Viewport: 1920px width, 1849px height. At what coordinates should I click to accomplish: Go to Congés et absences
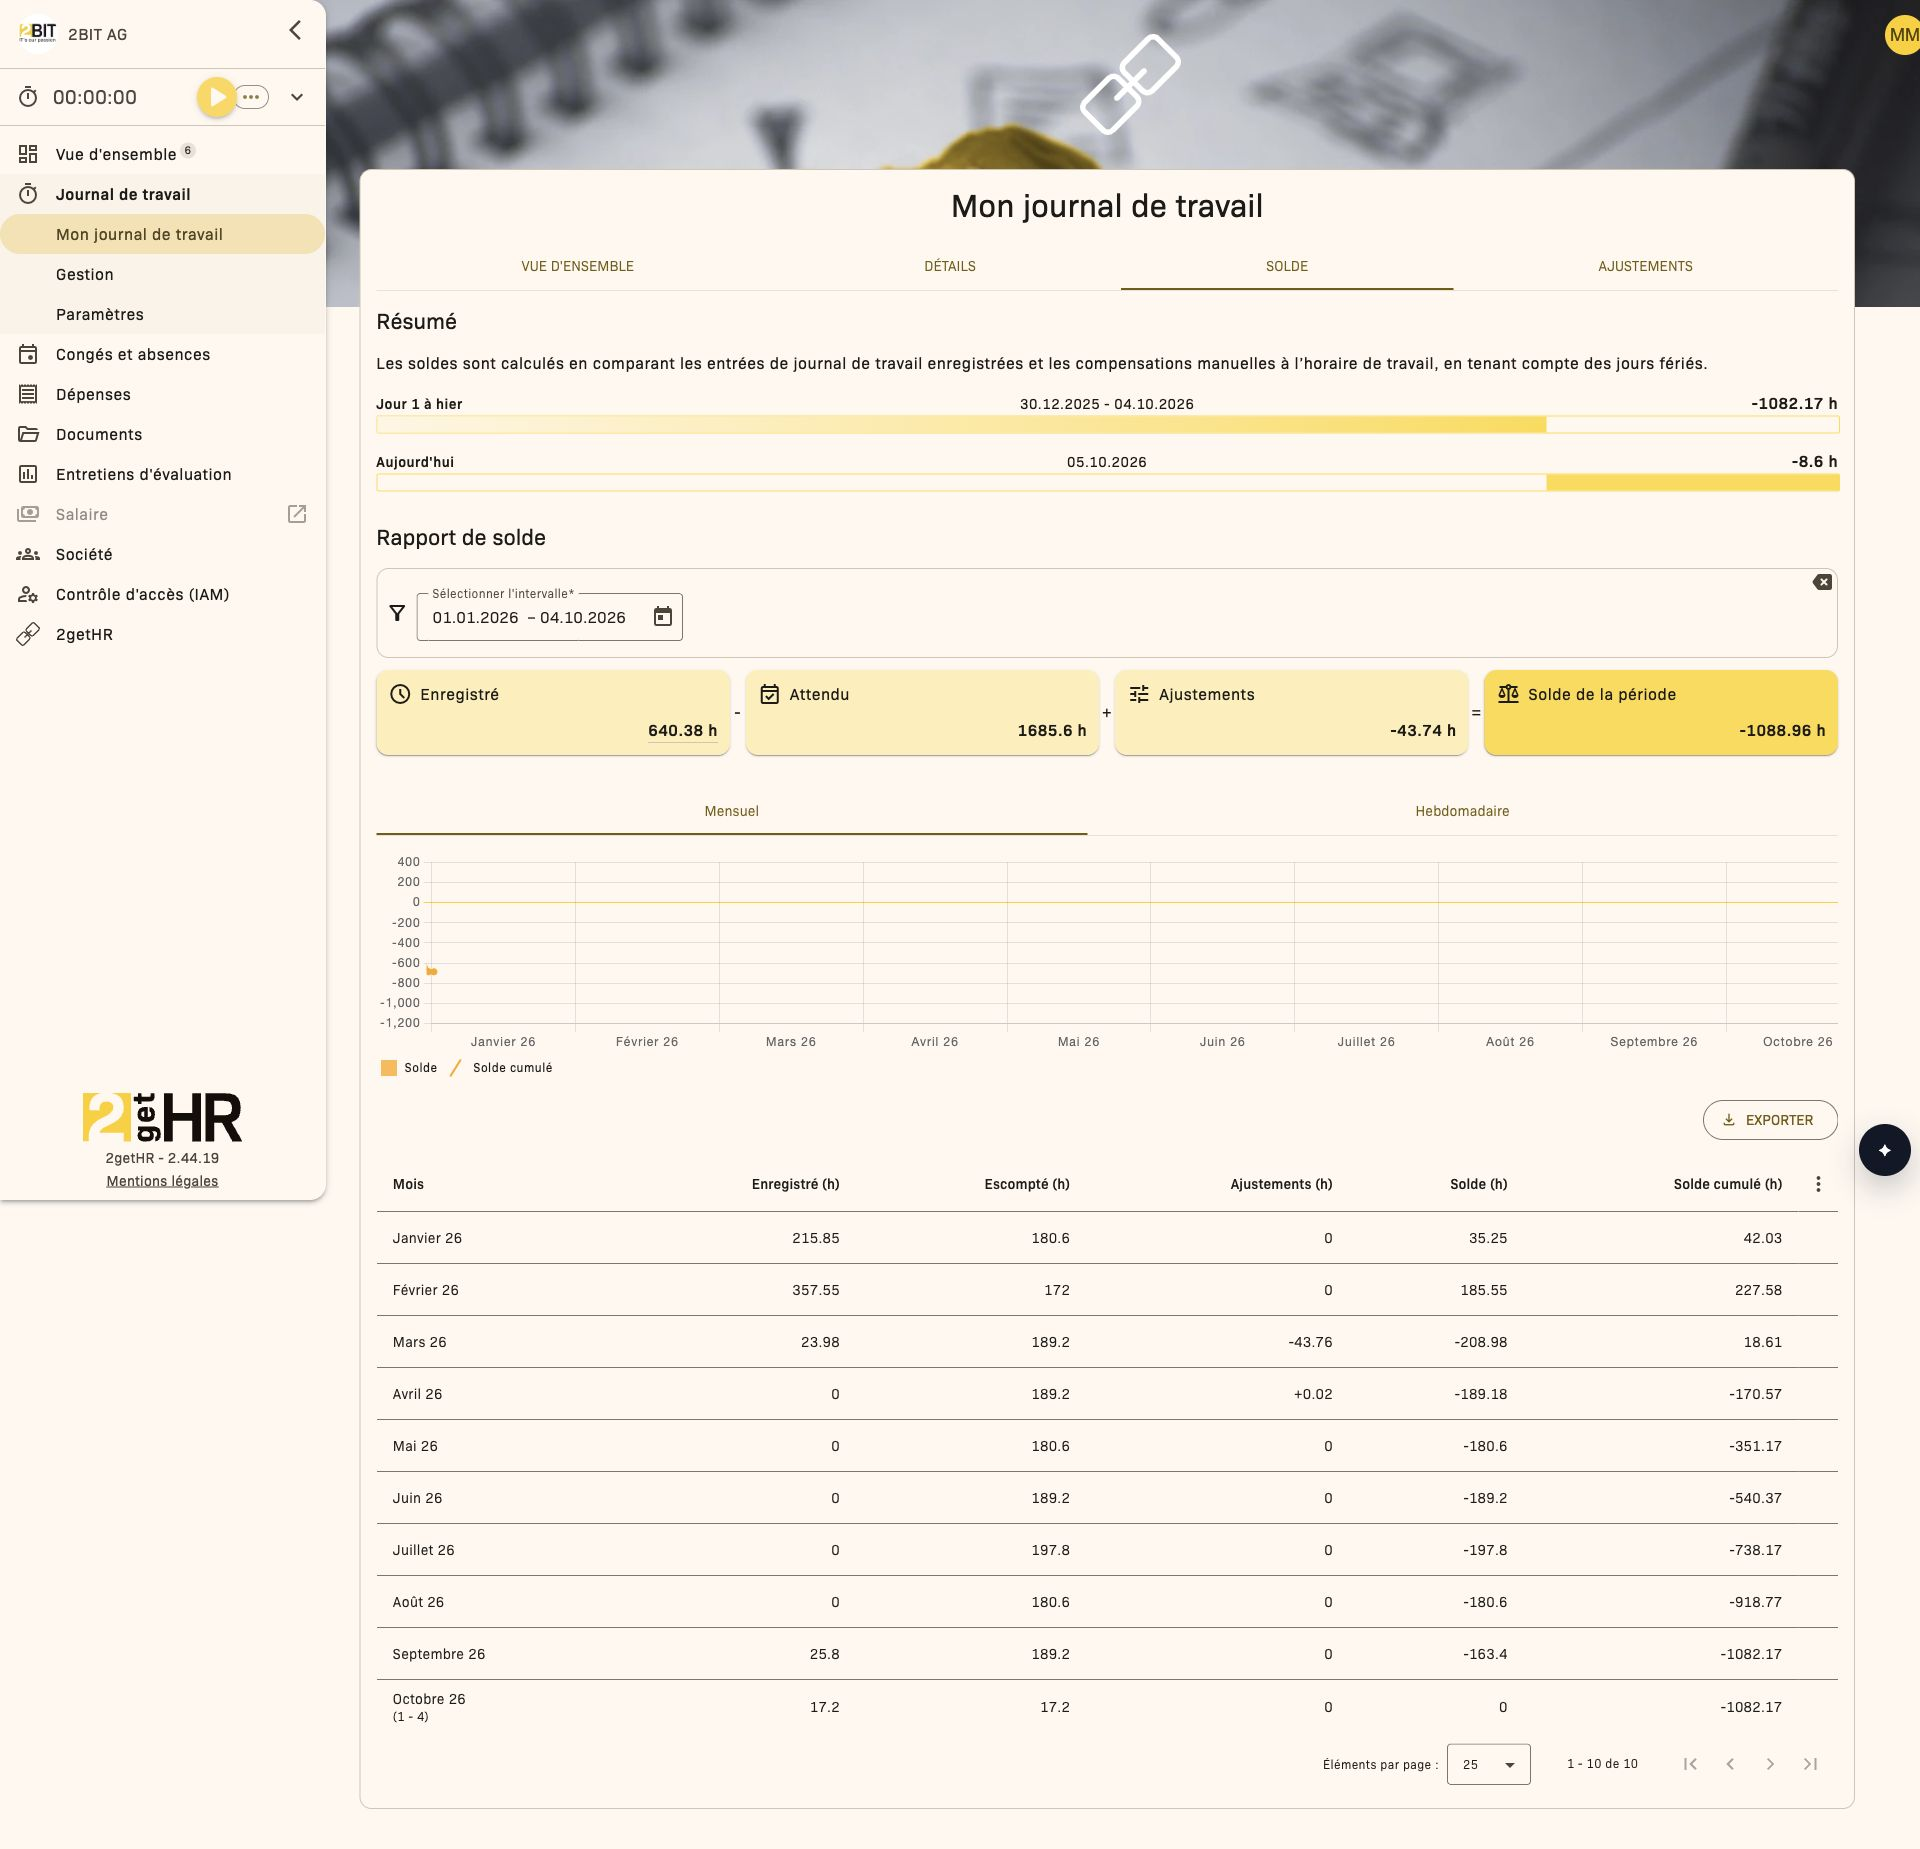(163, 354)
